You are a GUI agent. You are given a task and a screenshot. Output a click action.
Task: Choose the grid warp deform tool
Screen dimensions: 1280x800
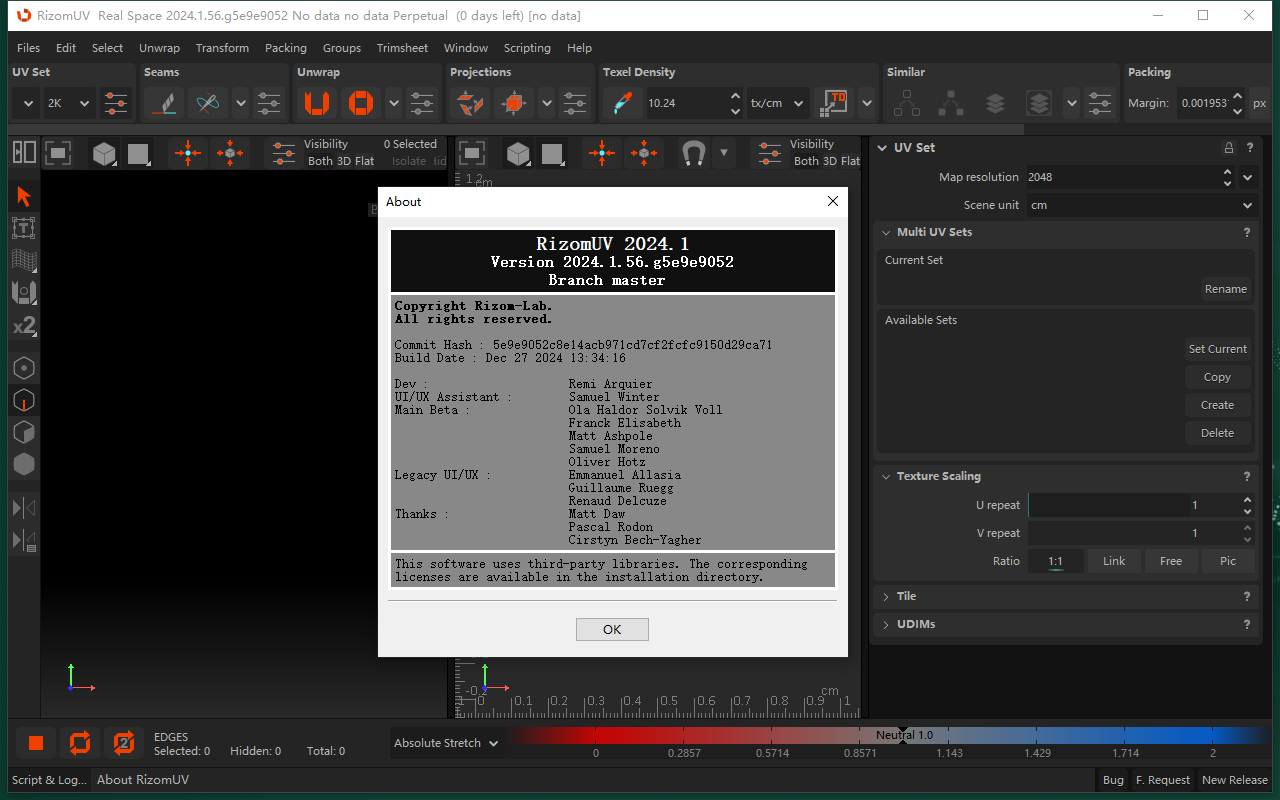(24, 260)
